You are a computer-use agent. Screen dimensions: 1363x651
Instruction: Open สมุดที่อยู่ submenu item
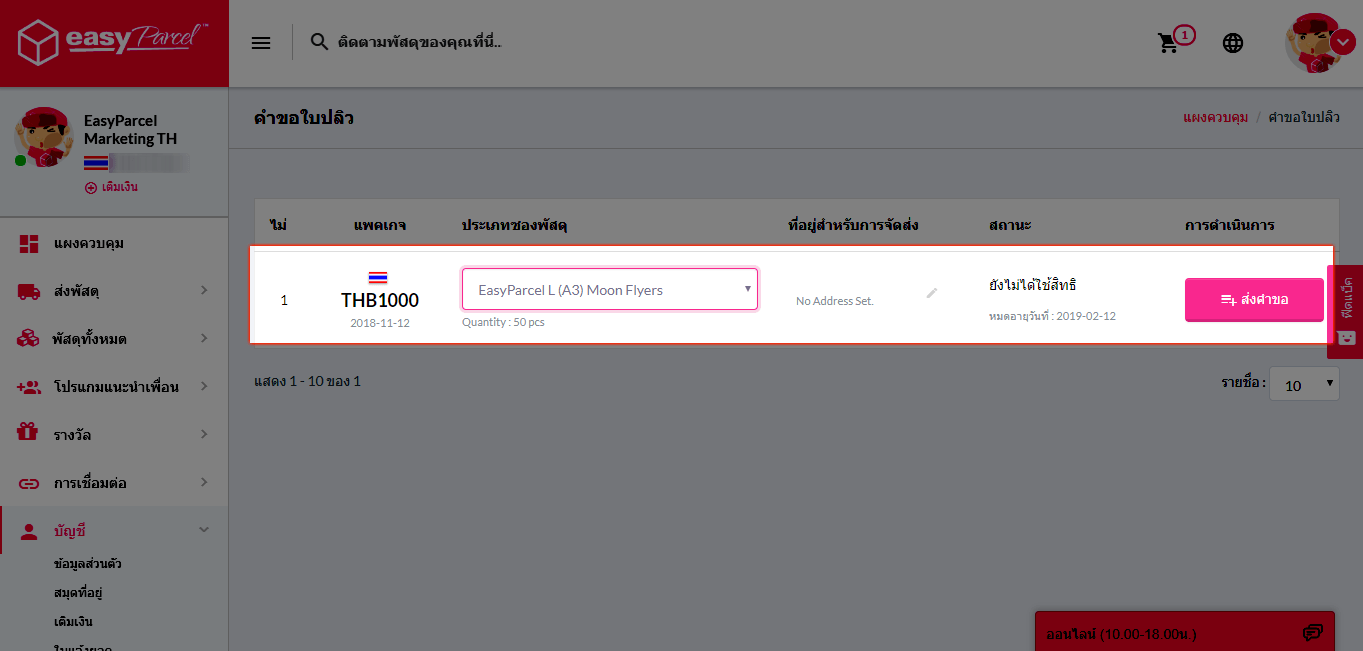[x=79, y=593]
